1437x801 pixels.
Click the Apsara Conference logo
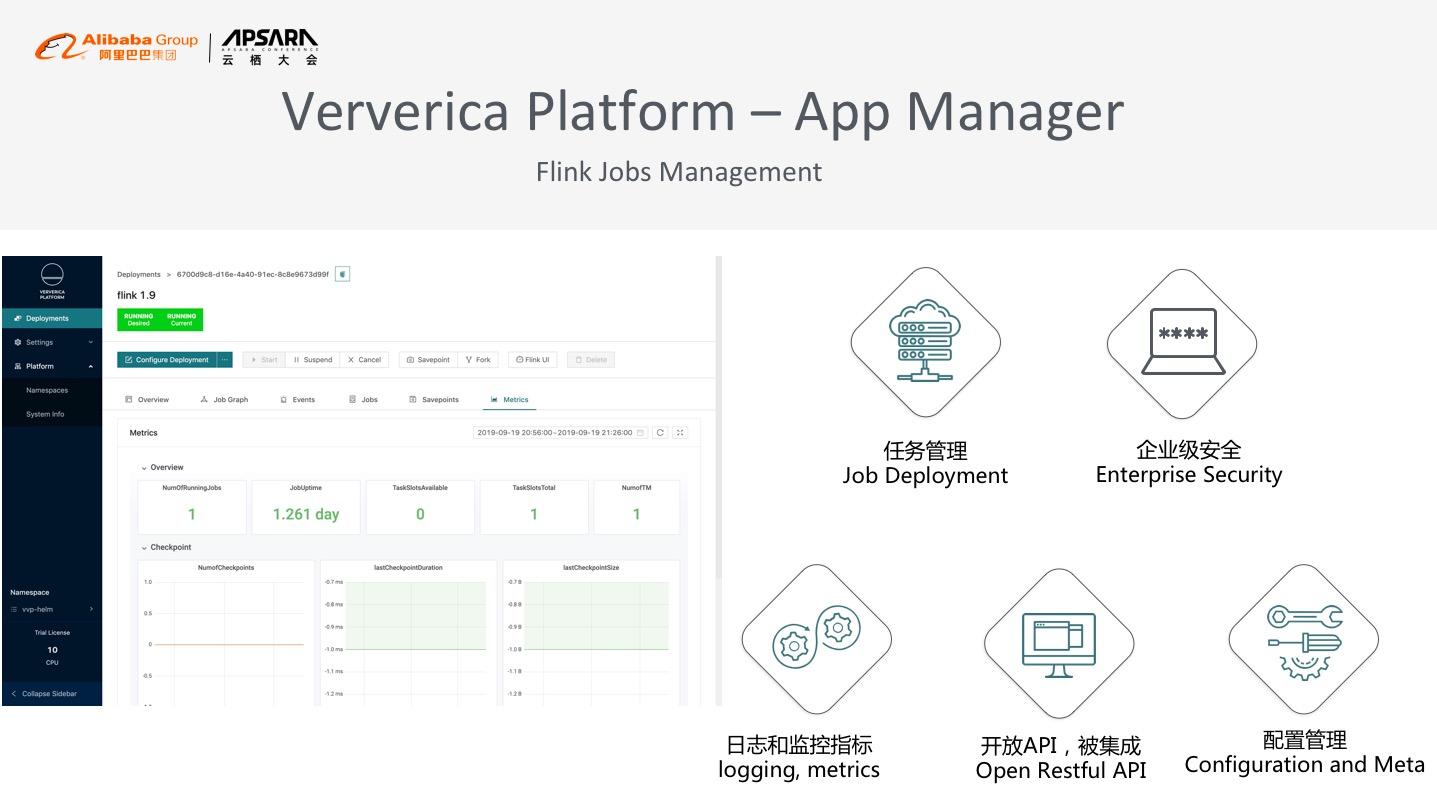pyautogui.click(x=270, y=47)
